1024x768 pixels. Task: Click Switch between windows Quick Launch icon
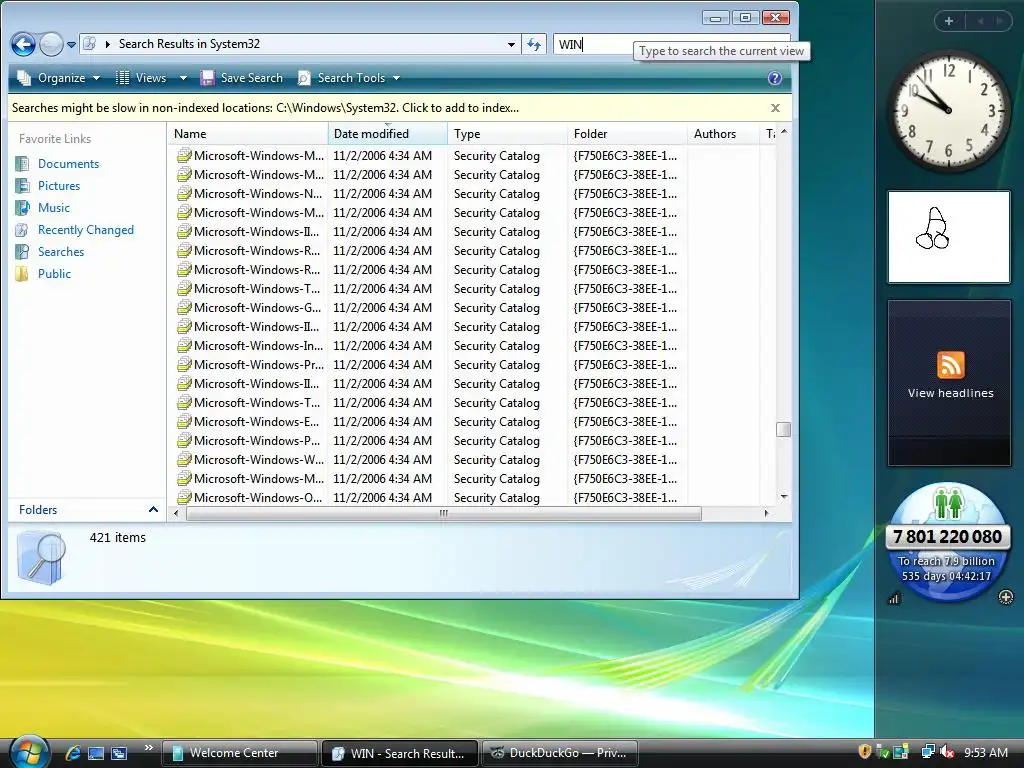point(119,753)
